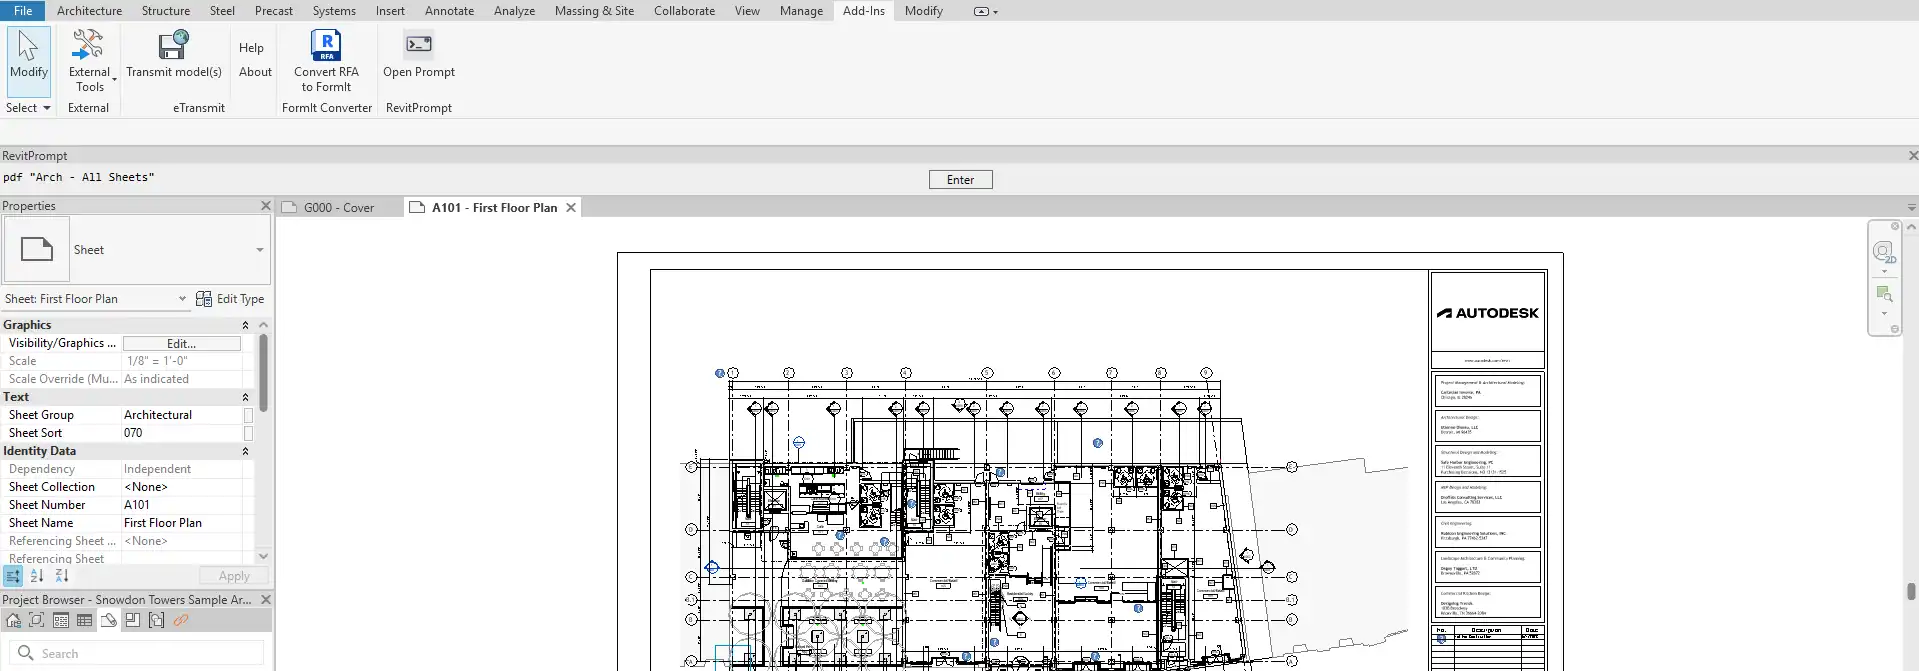Open Transmit model(s) tool

[173, 45]
